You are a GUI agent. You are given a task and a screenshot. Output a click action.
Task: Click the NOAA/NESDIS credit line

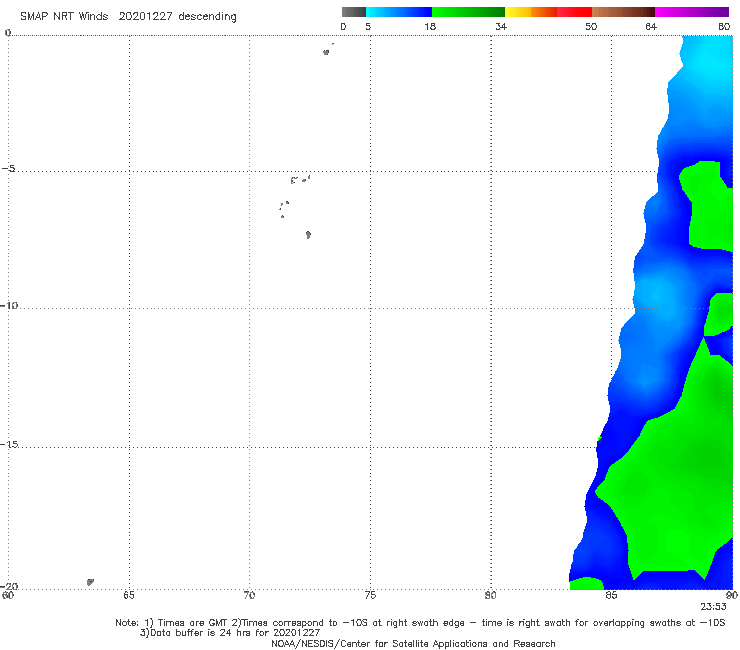pyautogui.click(x=413, y=643)
